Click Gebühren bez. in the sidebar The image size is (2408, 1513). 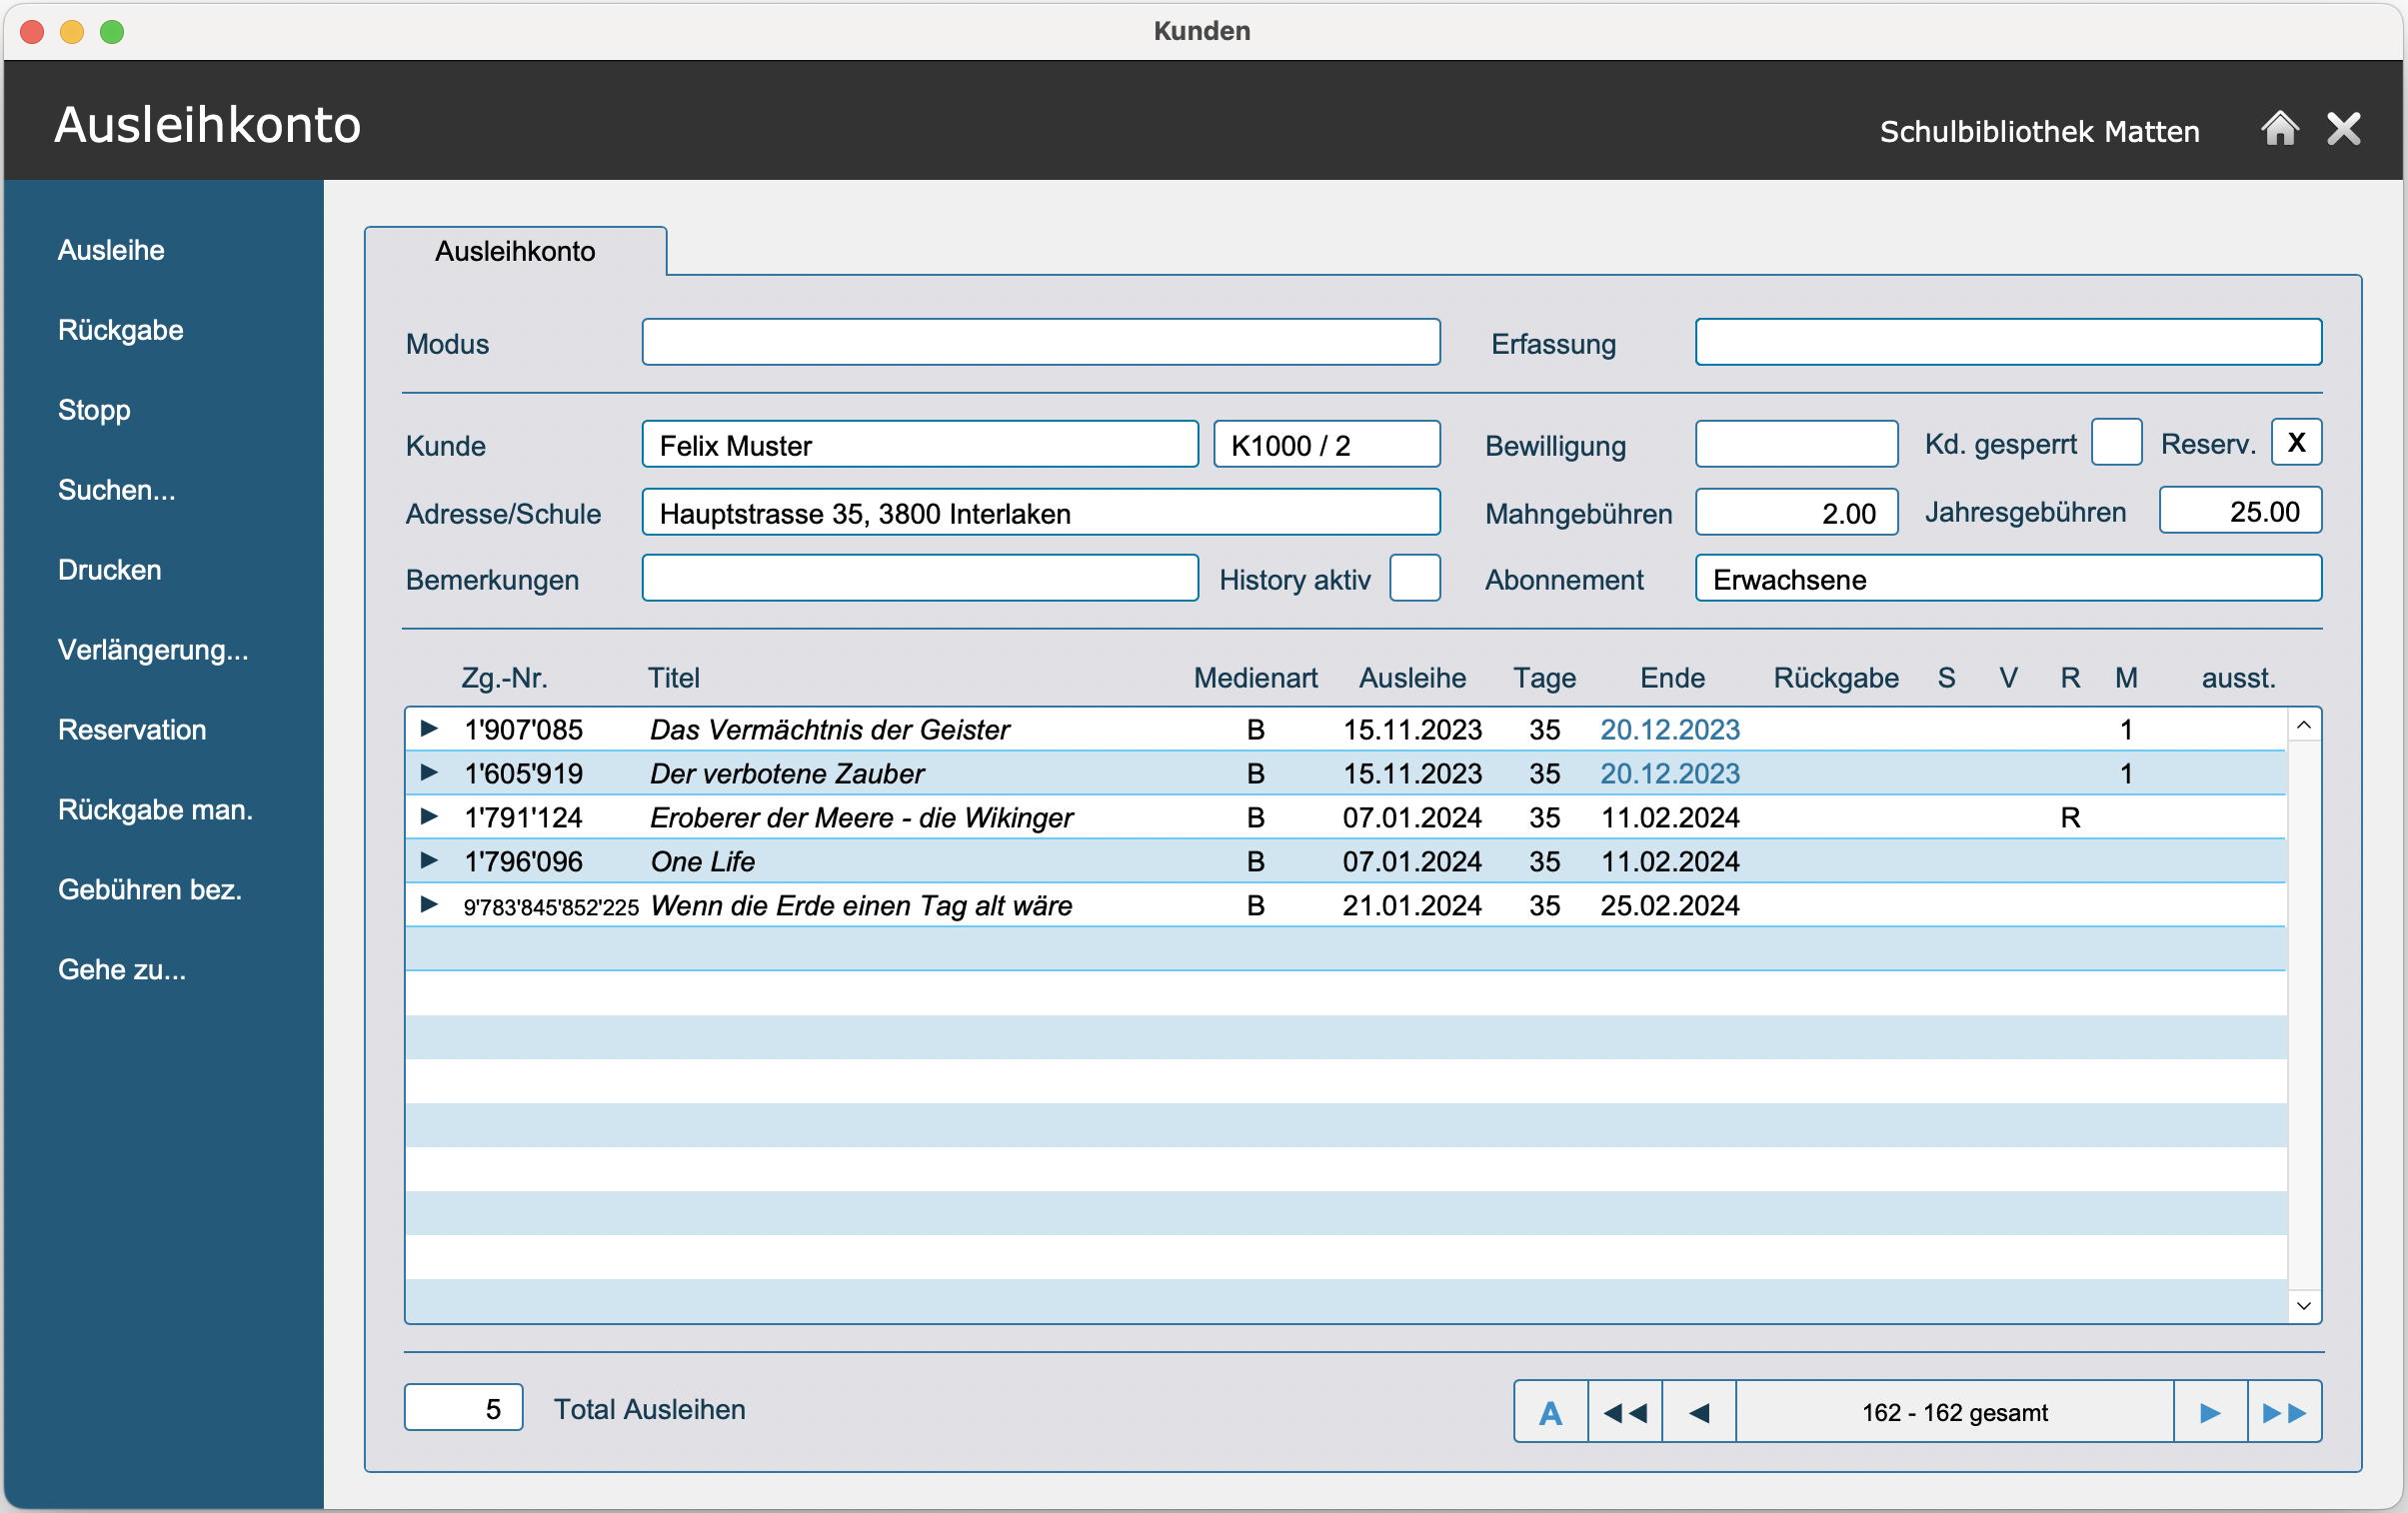coord(149,890)
